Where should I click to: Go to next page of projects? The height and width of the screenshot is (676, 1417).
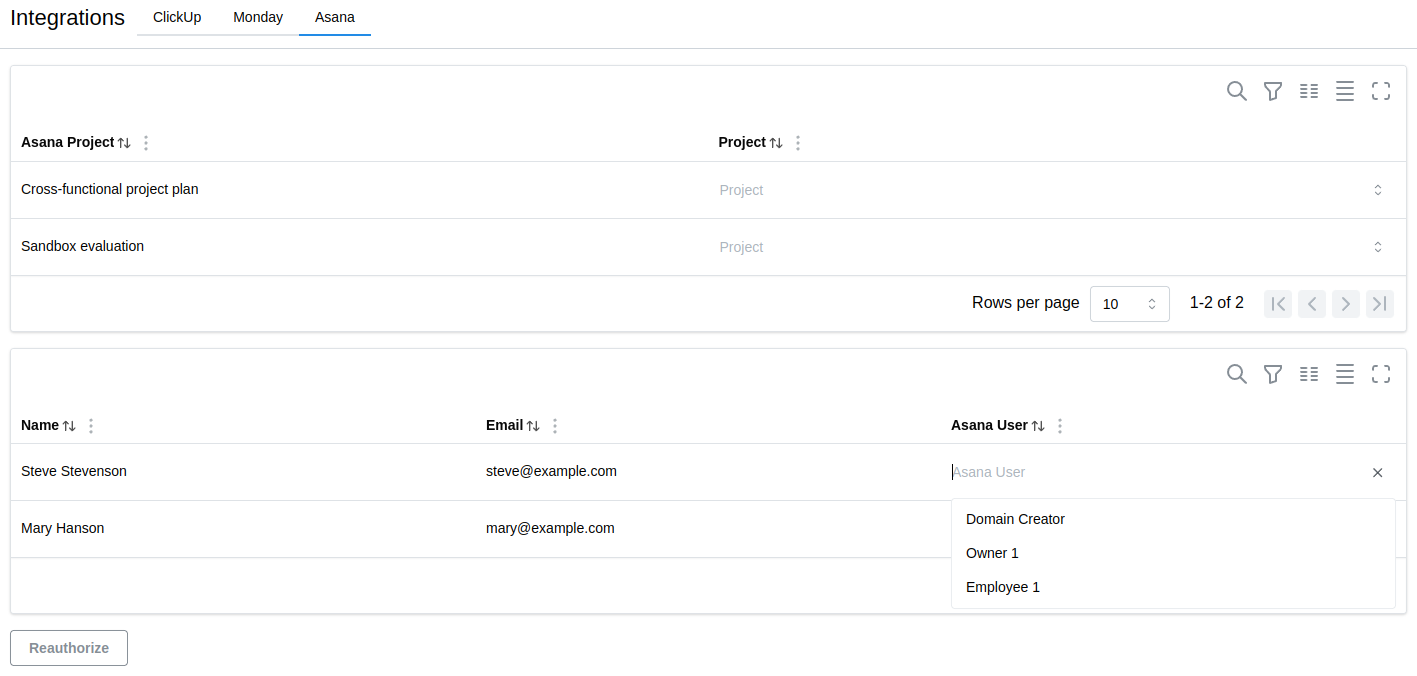tap(1346, 304)
